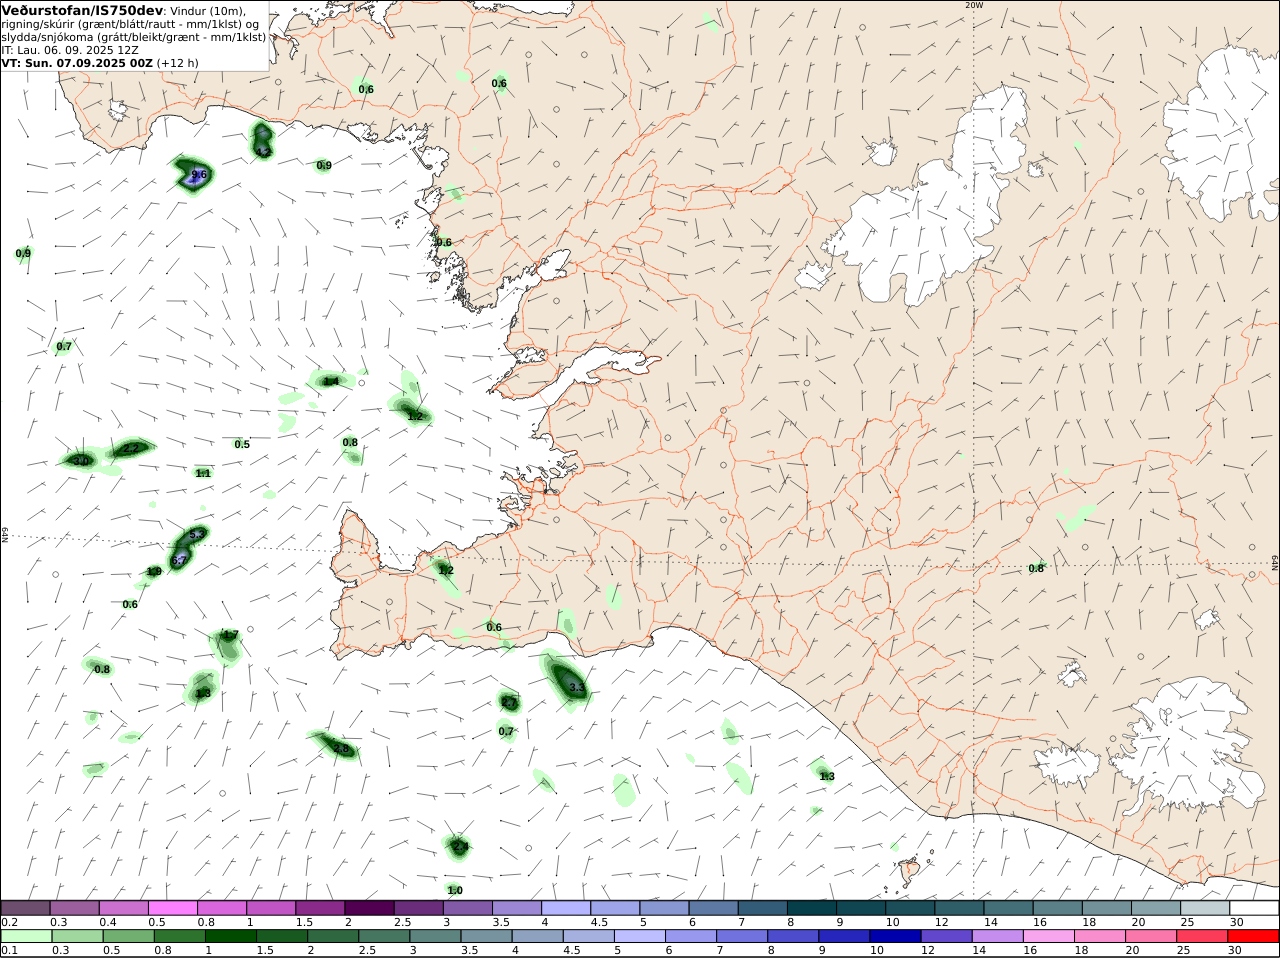Viewport: 1280px width, 958px height.
Task: Click the lower legend row's '0.1' label
Action: [9, 950]
